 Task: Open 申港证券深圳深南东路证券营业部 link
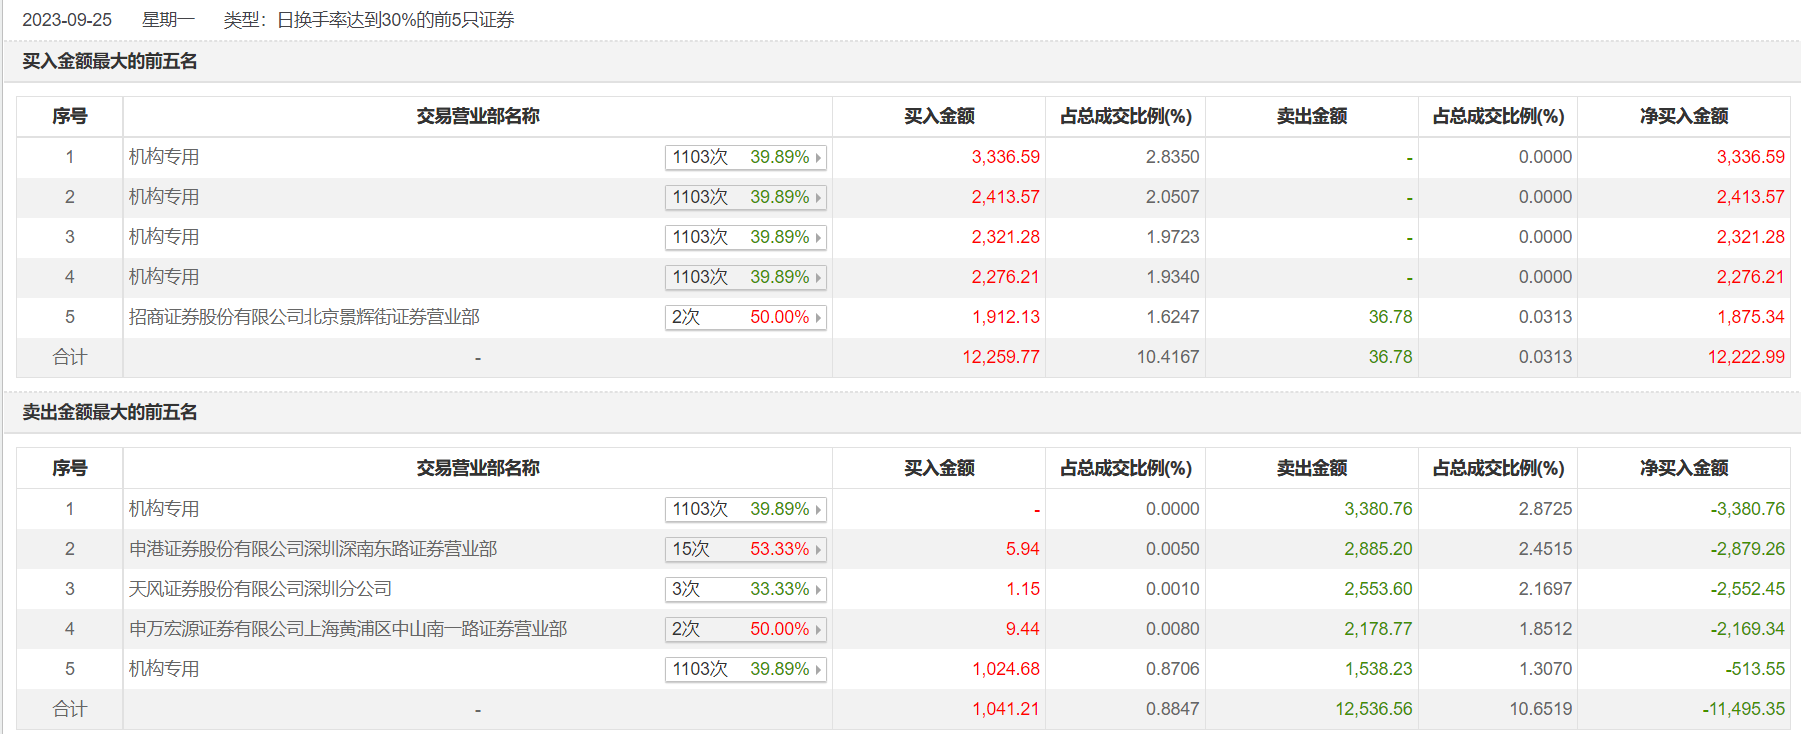click(313, 549)
